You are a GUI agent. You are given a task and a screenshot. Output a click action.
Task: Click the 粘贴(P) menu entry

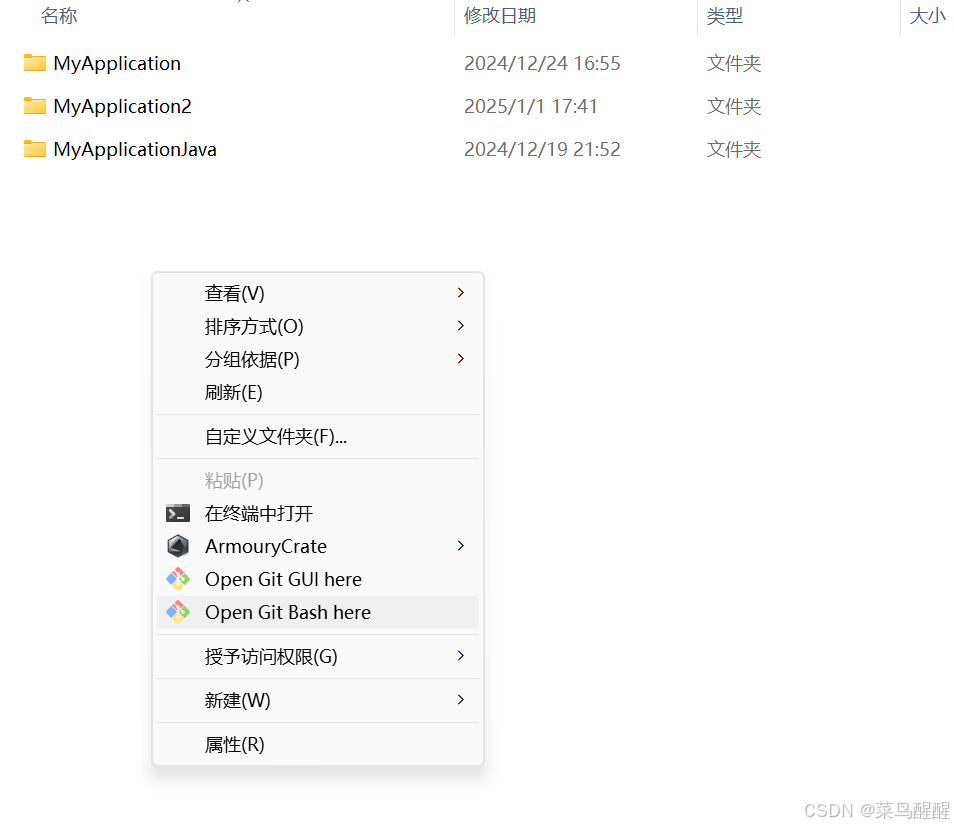[x=318, y=481]
